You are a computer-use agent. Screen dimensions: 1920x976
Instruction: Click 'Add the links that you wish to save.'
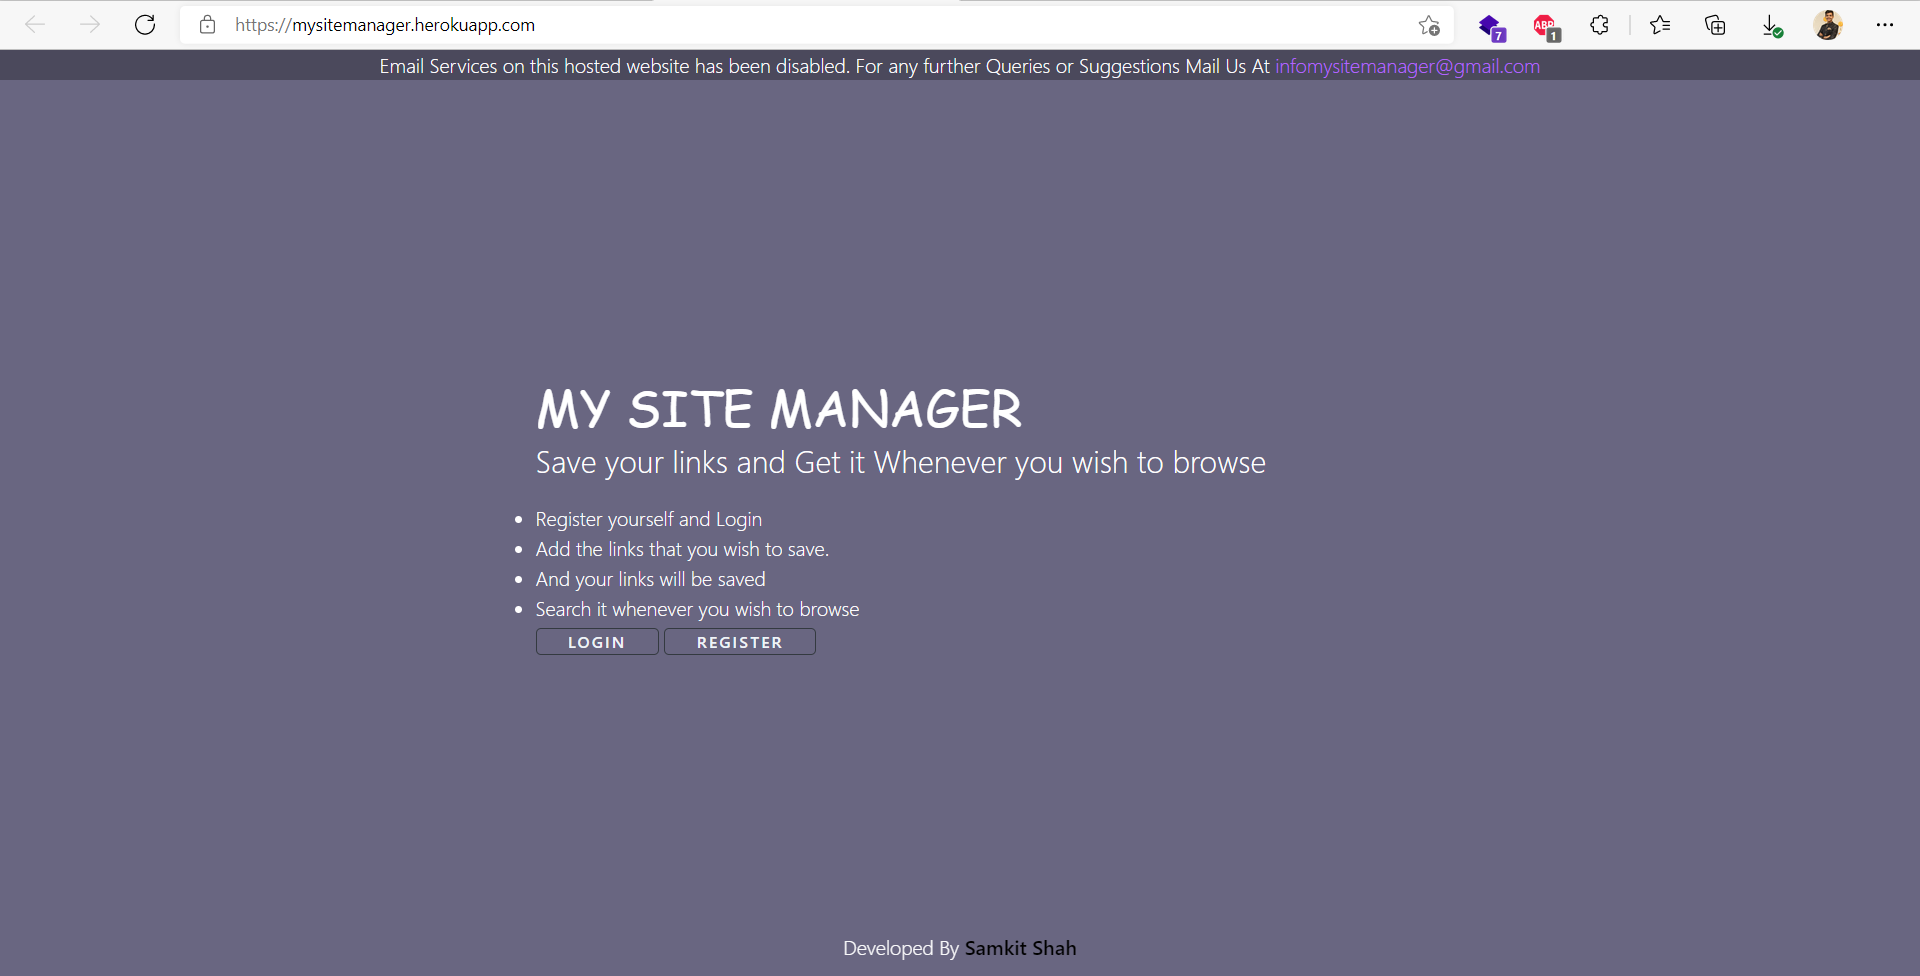point(682,549)
